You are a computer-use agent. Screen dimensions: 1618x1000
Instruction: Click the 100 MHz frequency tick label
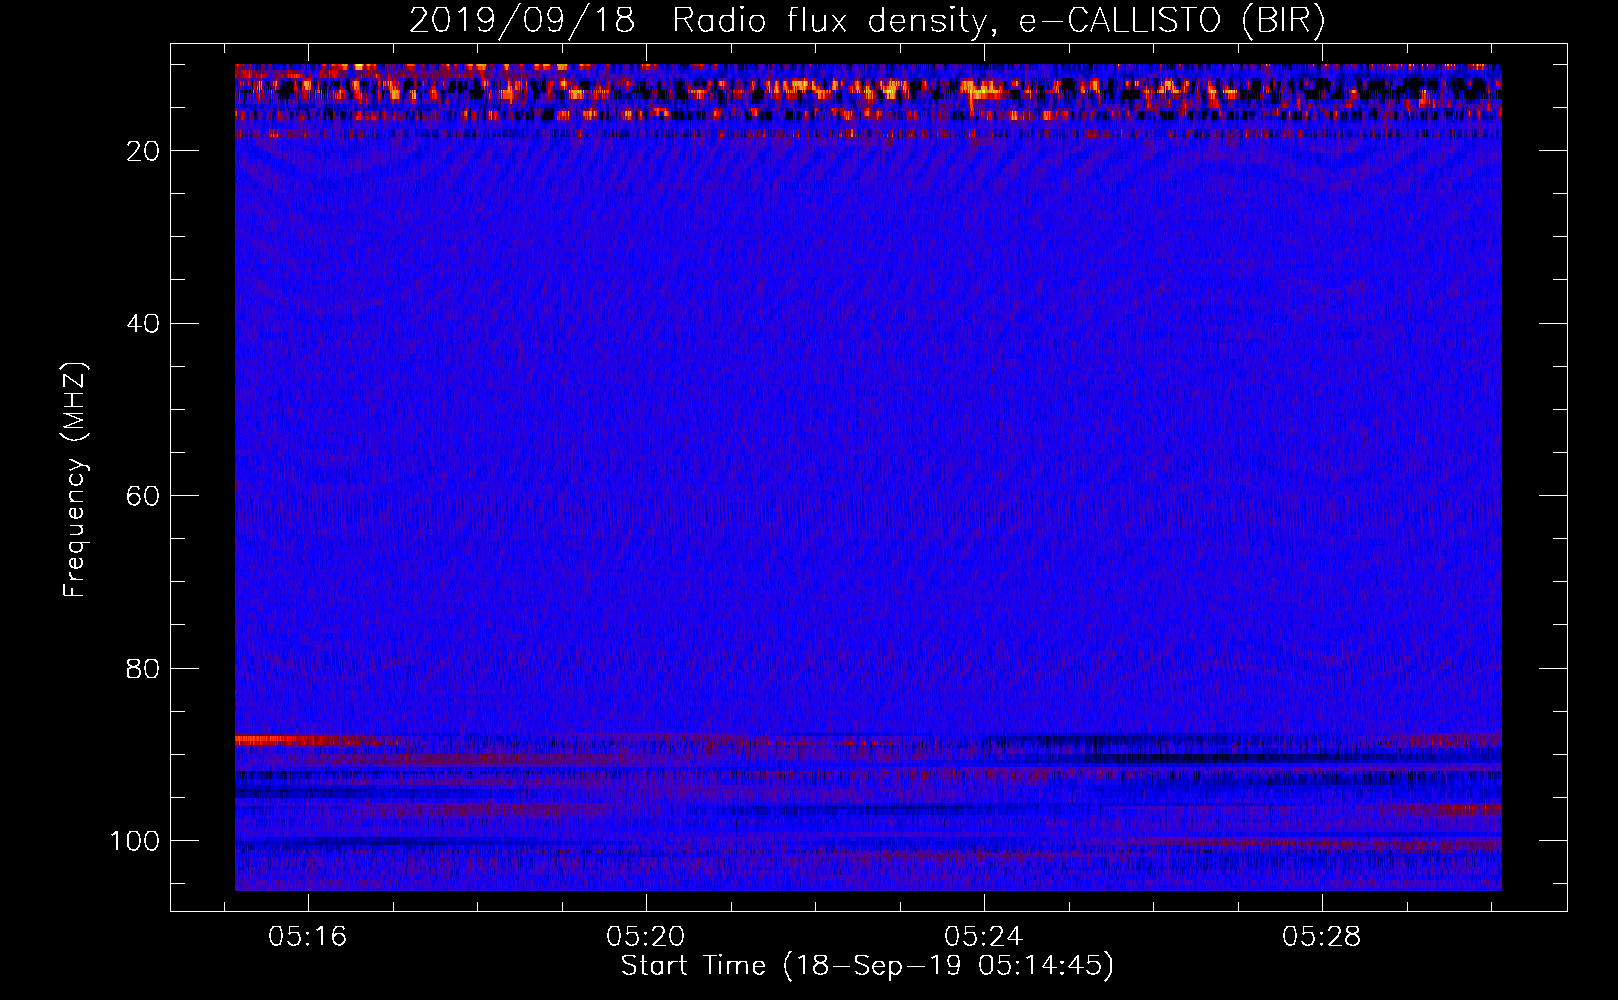click(135, 841)
